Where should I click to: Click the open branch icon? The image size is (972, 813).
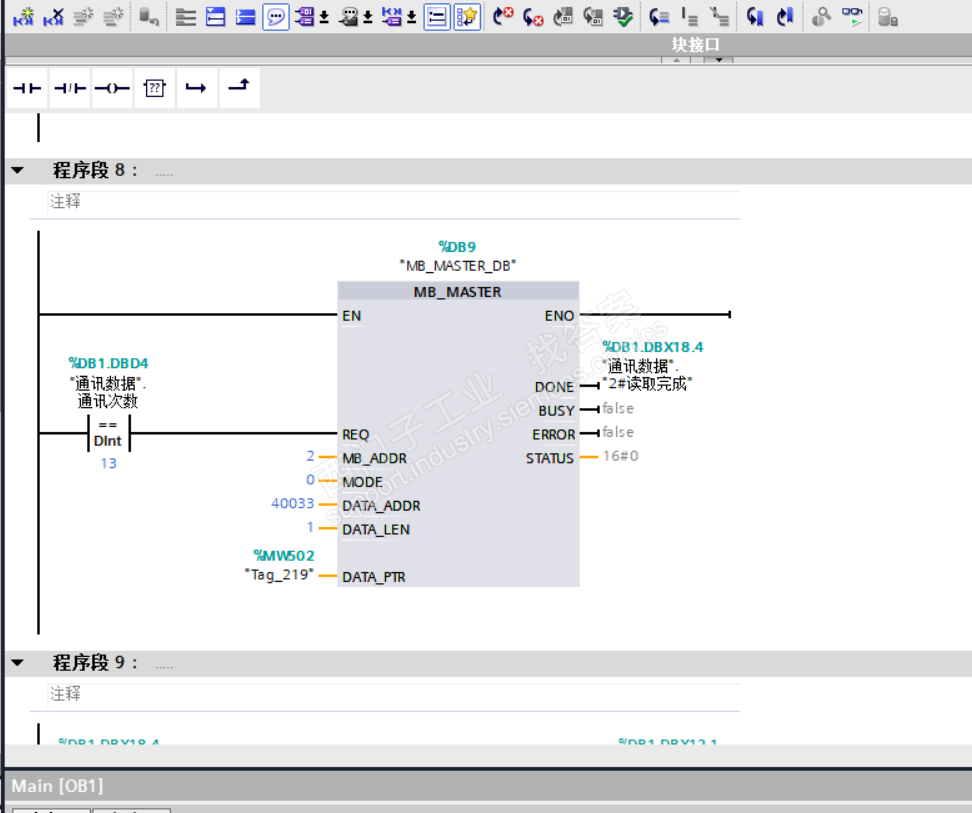coord(196,88)
